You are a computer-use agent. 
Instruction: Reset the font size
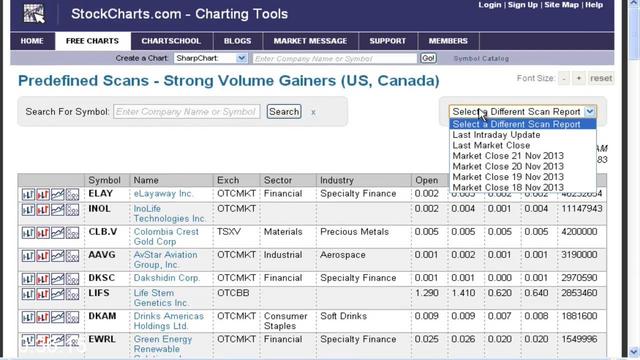601,78
